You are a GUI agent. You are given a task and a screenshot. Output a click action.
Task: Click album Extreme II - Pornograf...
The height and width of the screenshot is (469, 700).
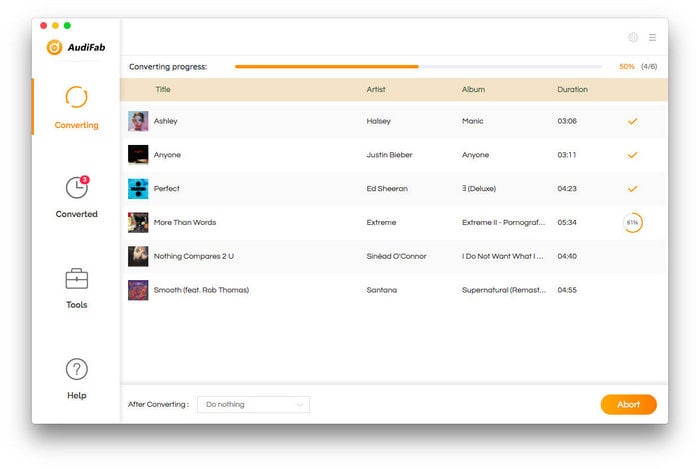504,222
